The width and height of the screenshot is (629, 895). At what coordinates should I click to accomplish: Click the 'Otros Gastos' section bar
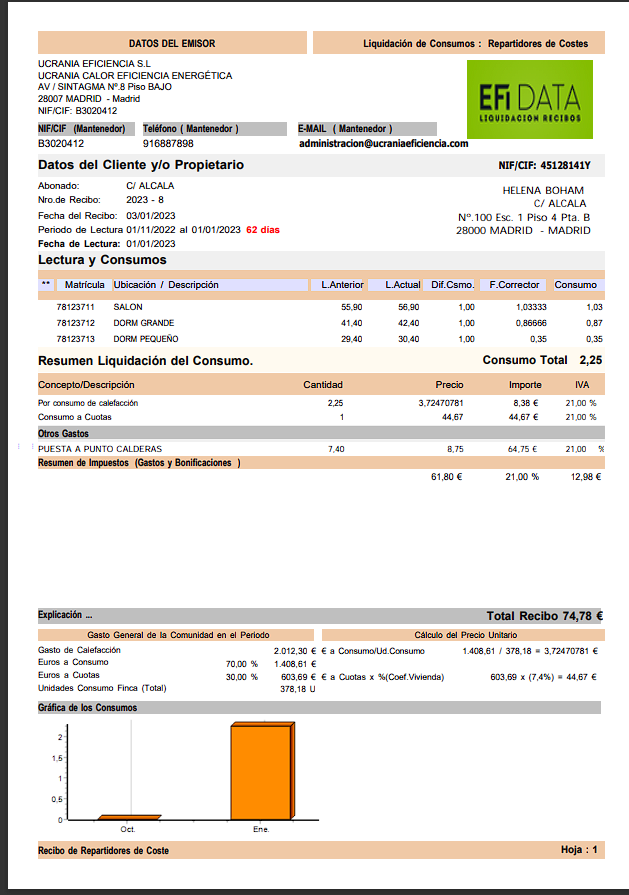[321, 433]
